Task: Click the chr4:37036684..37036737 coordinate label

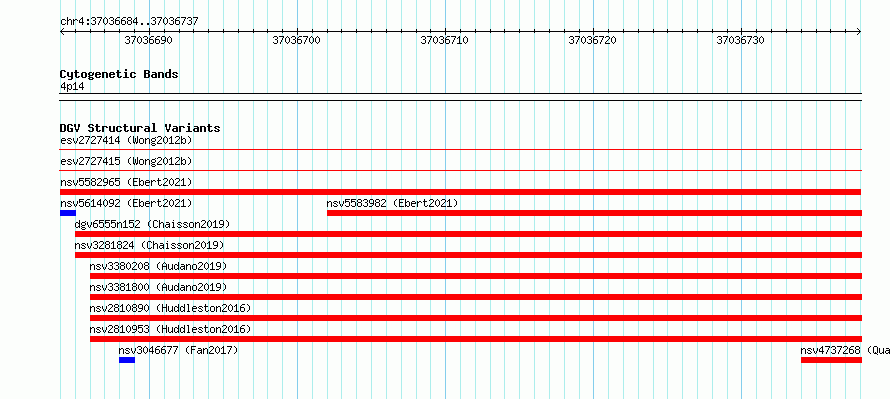Action: click(129, 22)
